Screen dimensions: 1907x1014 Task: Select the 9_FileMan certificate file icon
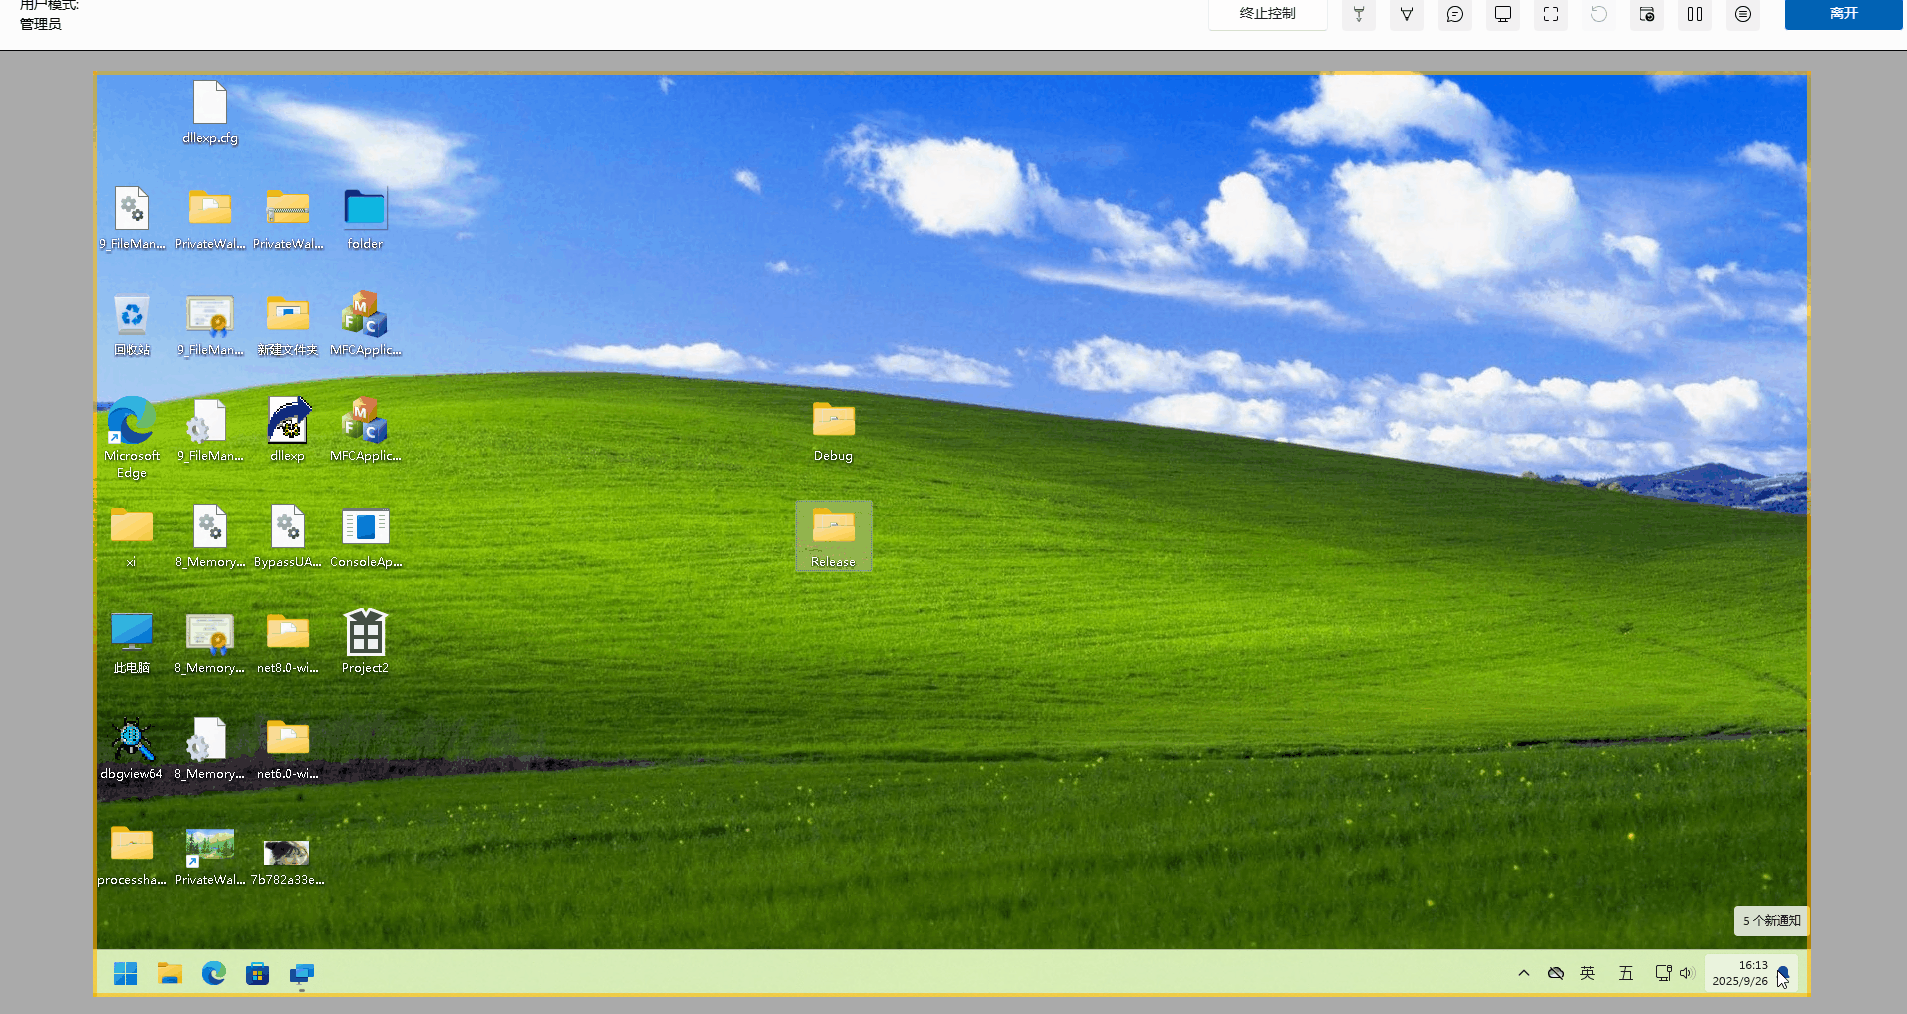click(210, 326)
